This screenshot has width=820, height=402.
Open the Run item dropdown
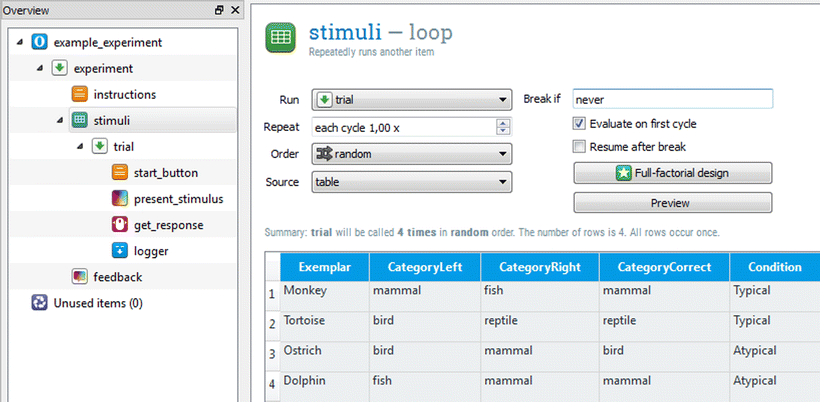pyautogui.click(x=412, y=99)
